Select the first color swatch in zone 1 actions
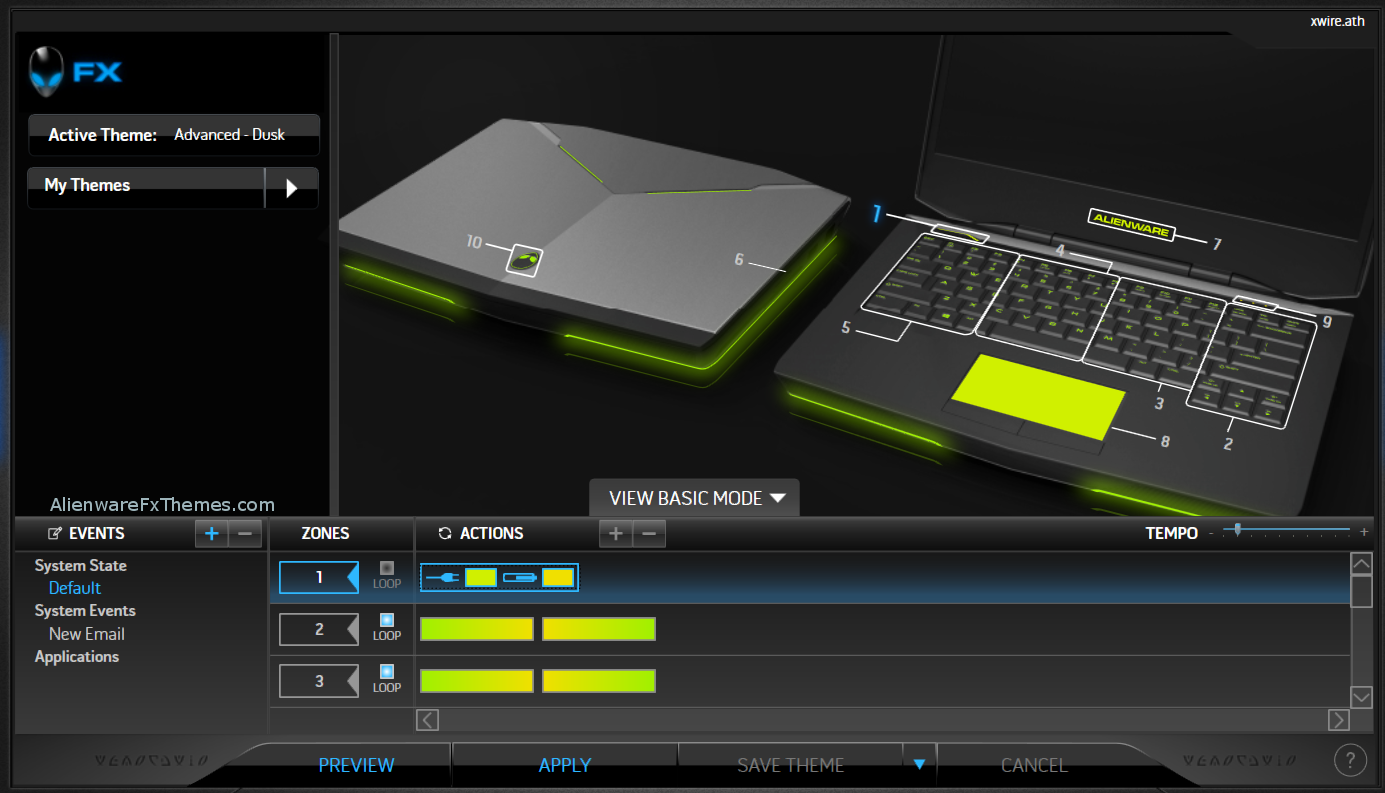 tap(481, 577)
